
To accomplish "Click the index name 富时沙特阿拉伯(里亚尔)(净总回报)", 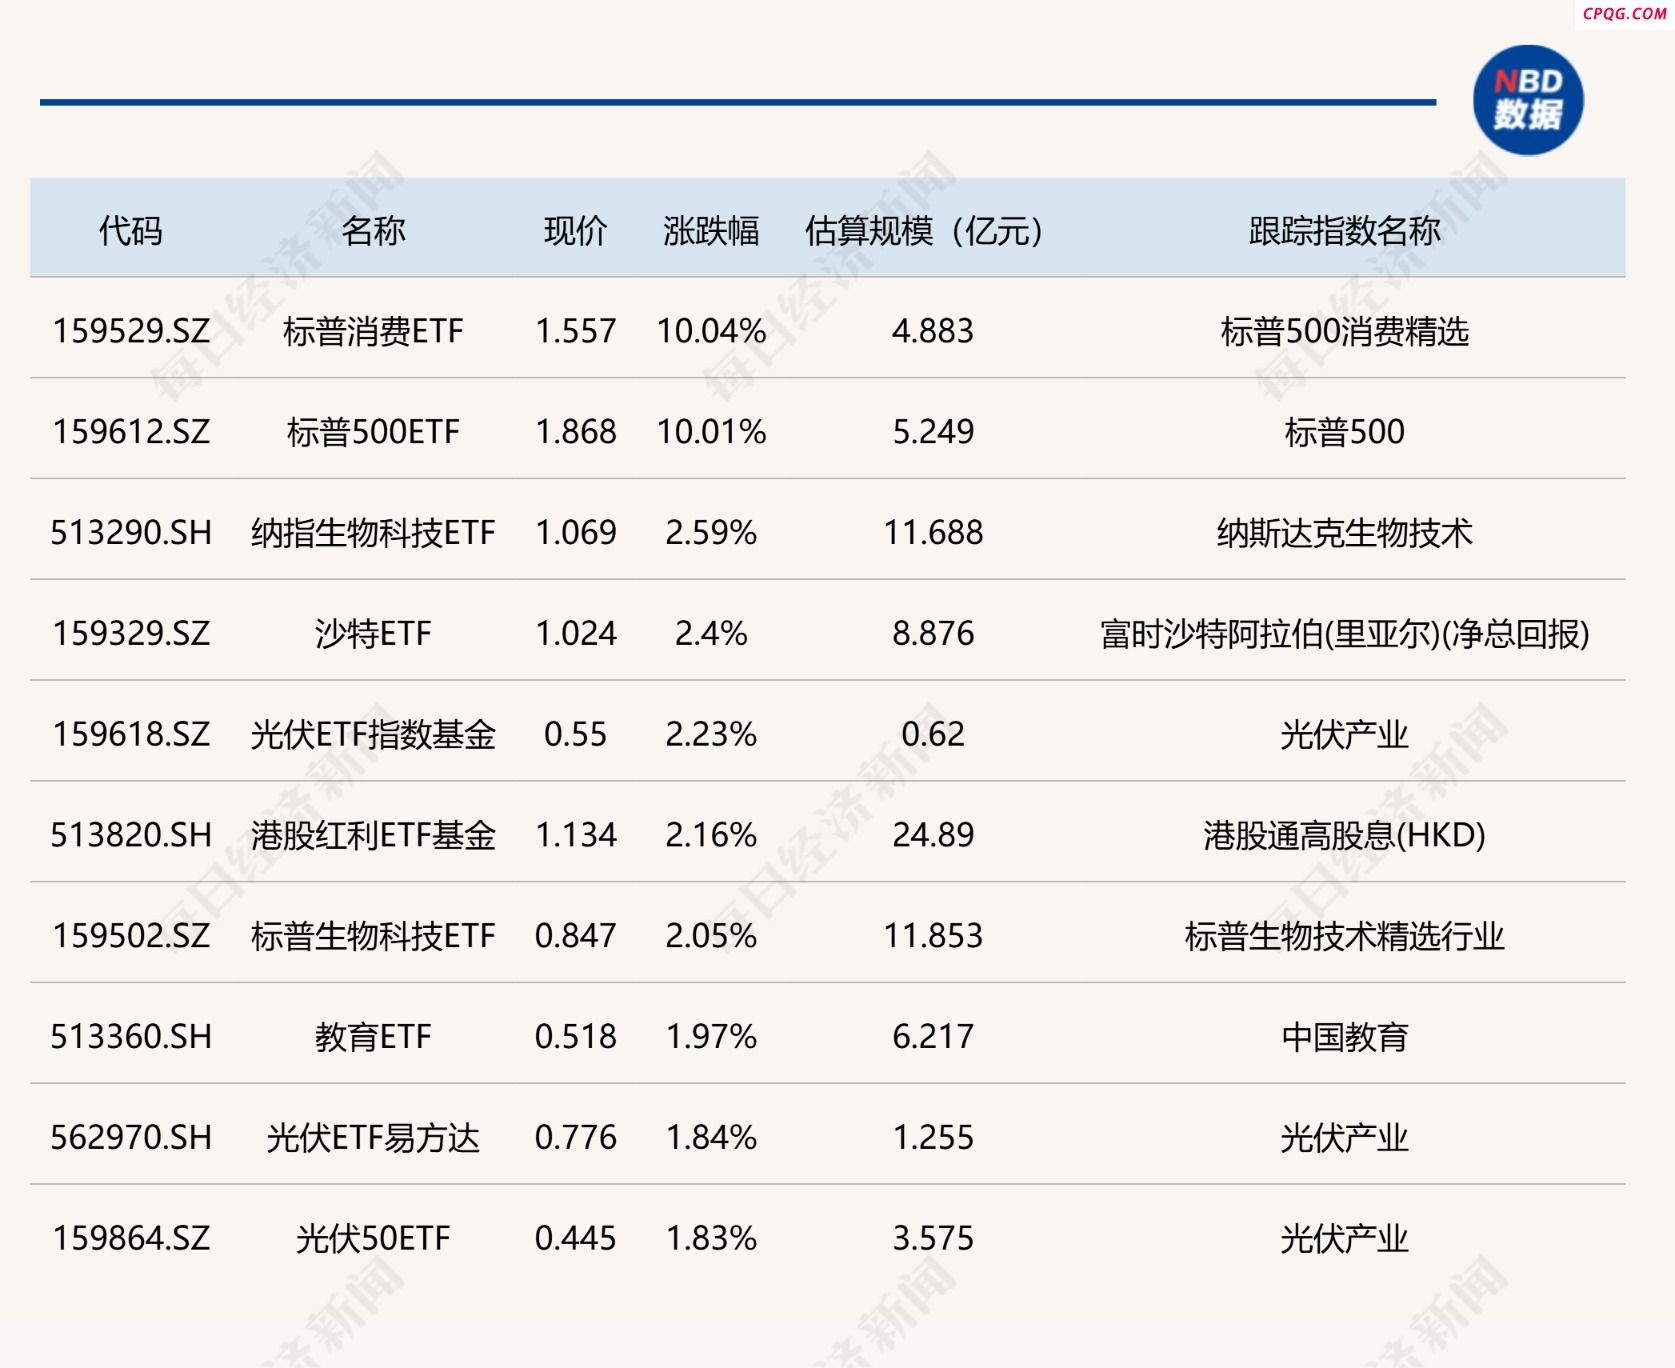I will pos(1345,634).
